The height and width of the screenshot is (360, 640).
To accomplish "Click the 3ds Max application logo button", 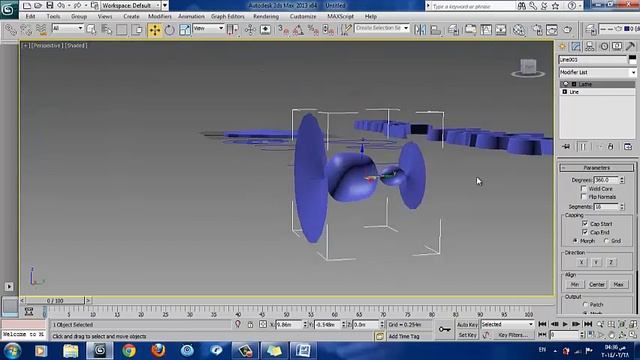I will click(x=9, y=9).
